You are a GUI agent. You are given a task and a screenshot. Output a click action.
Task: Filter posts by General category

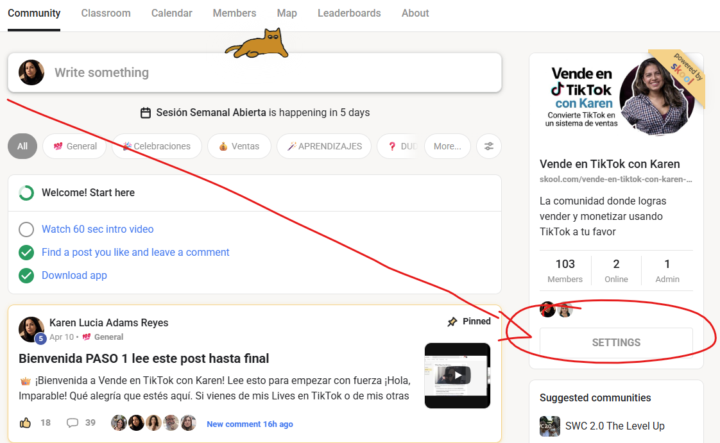(x=75, y=146)
